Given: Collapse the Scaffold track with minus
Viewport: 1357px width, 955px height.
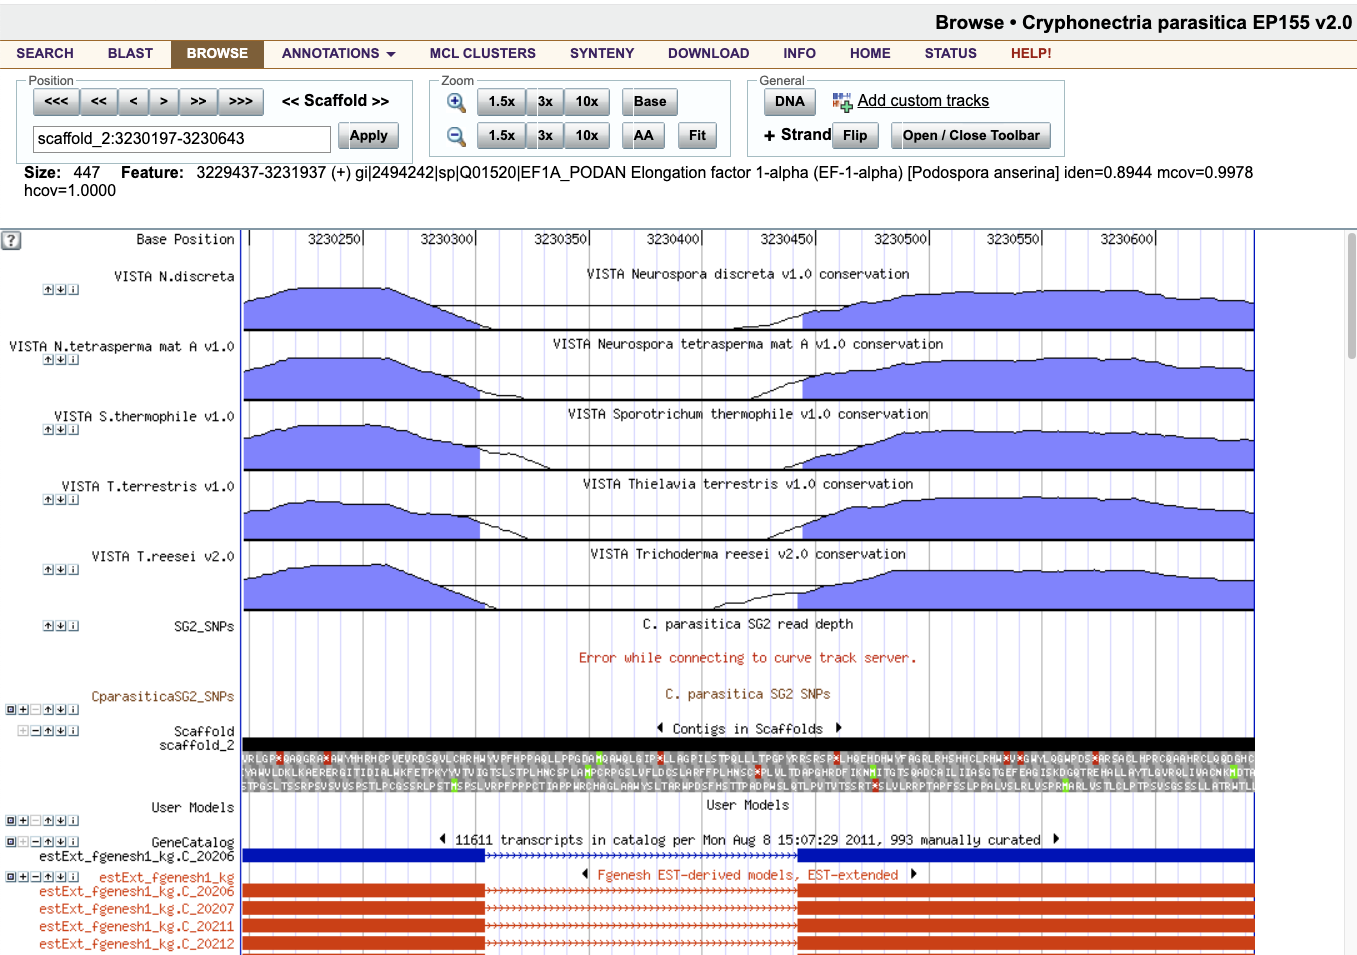Looking at the screenshot, I should pyautogui.click(x=36, y=731).
